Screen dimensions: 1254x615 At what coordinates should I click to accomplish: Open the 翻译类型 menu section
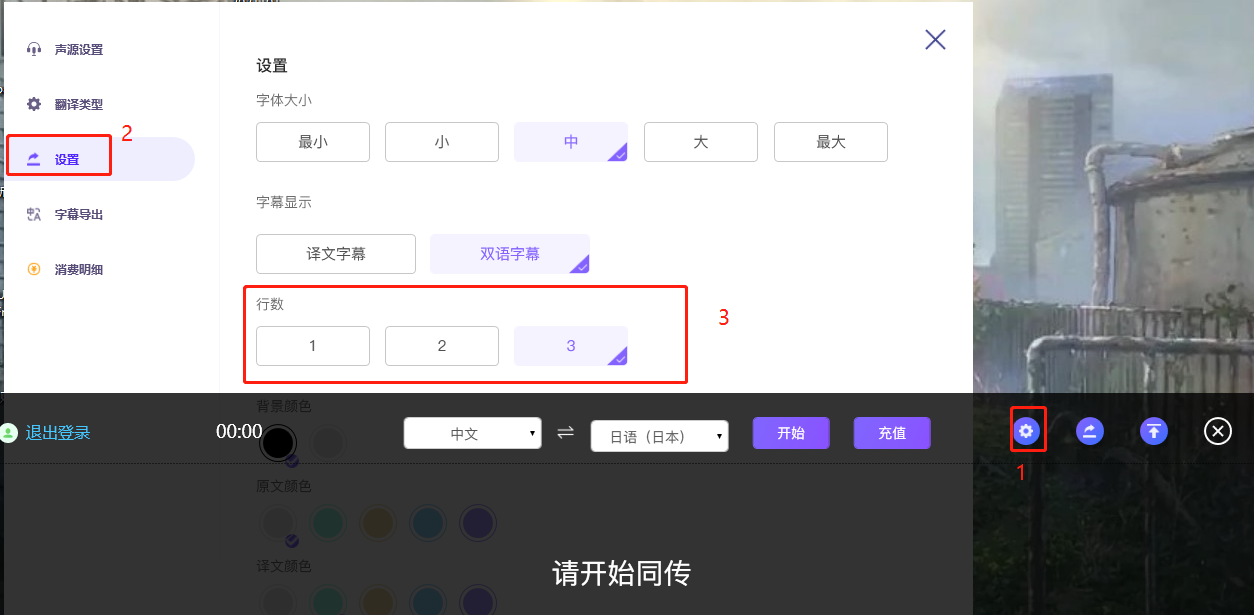point(79,104)
